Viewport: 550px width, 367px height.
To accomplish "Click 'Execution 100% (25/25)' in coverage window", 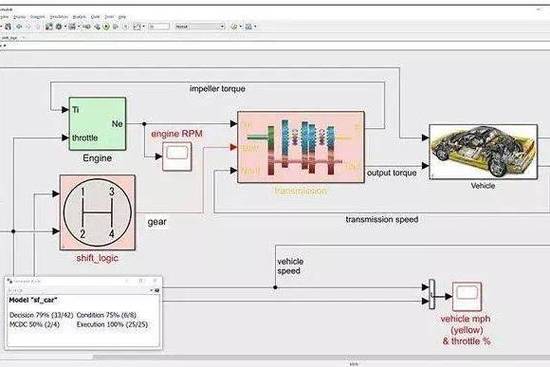I will 112,325.
